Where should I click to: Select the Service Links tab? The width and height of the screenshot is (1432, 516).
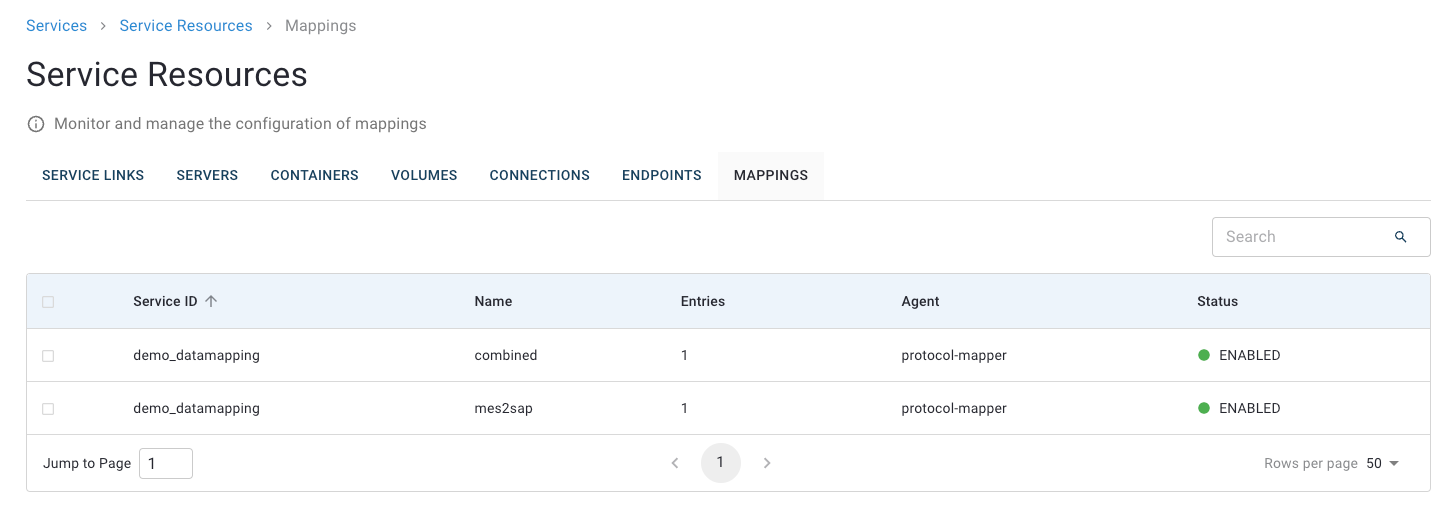point(93,175)
